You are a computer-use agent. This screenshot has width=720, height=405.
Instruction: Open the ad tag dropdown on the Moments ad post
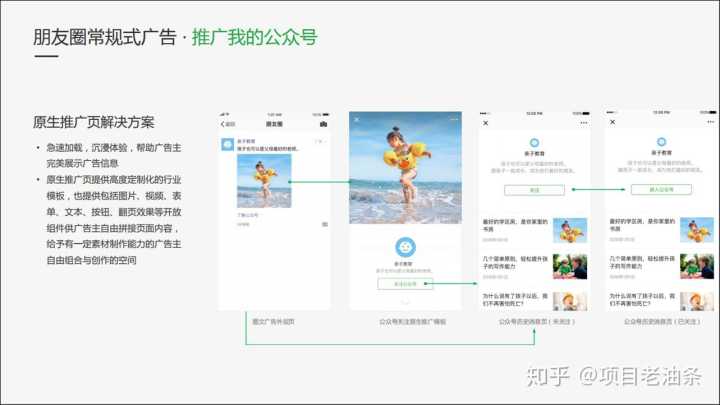click(x=320, y=141)
